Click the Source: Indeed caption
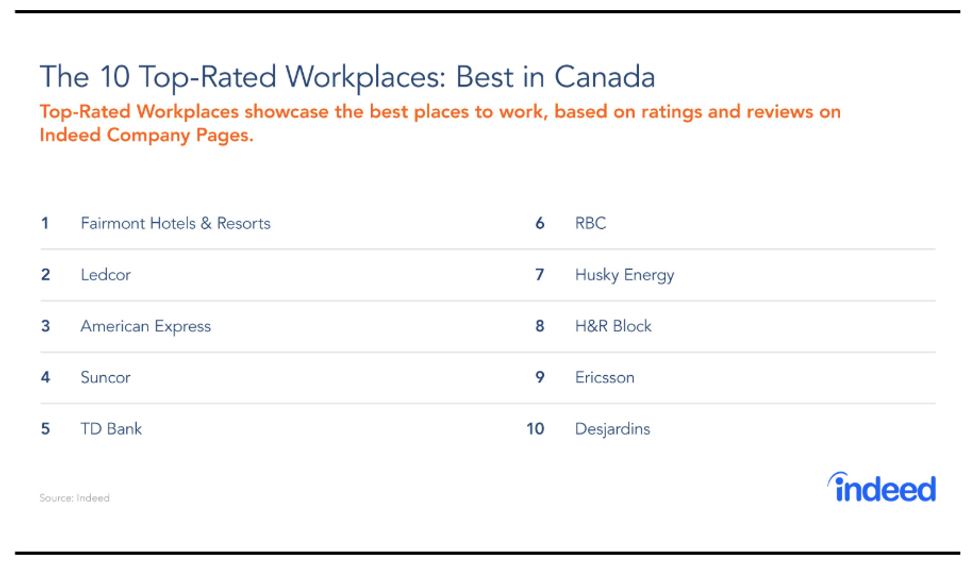 75,498
